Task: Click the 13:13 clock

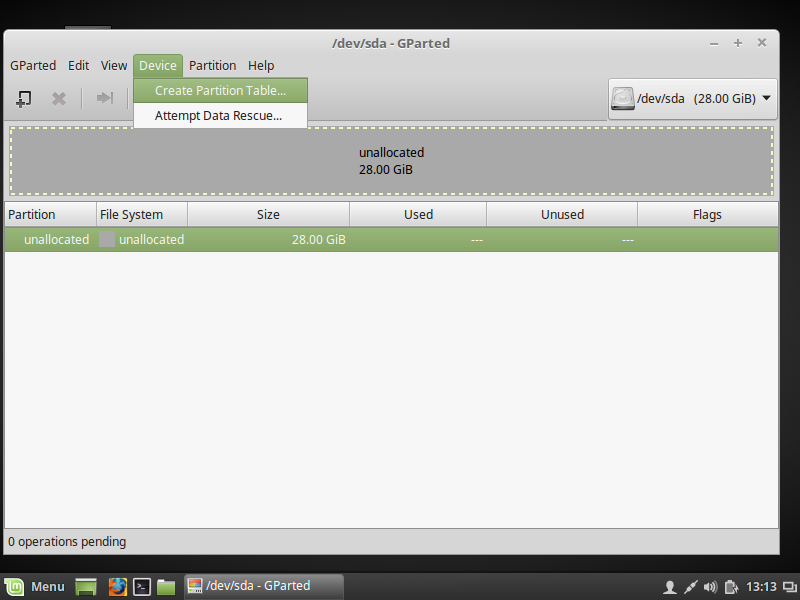Action: [x=761, y=587]
